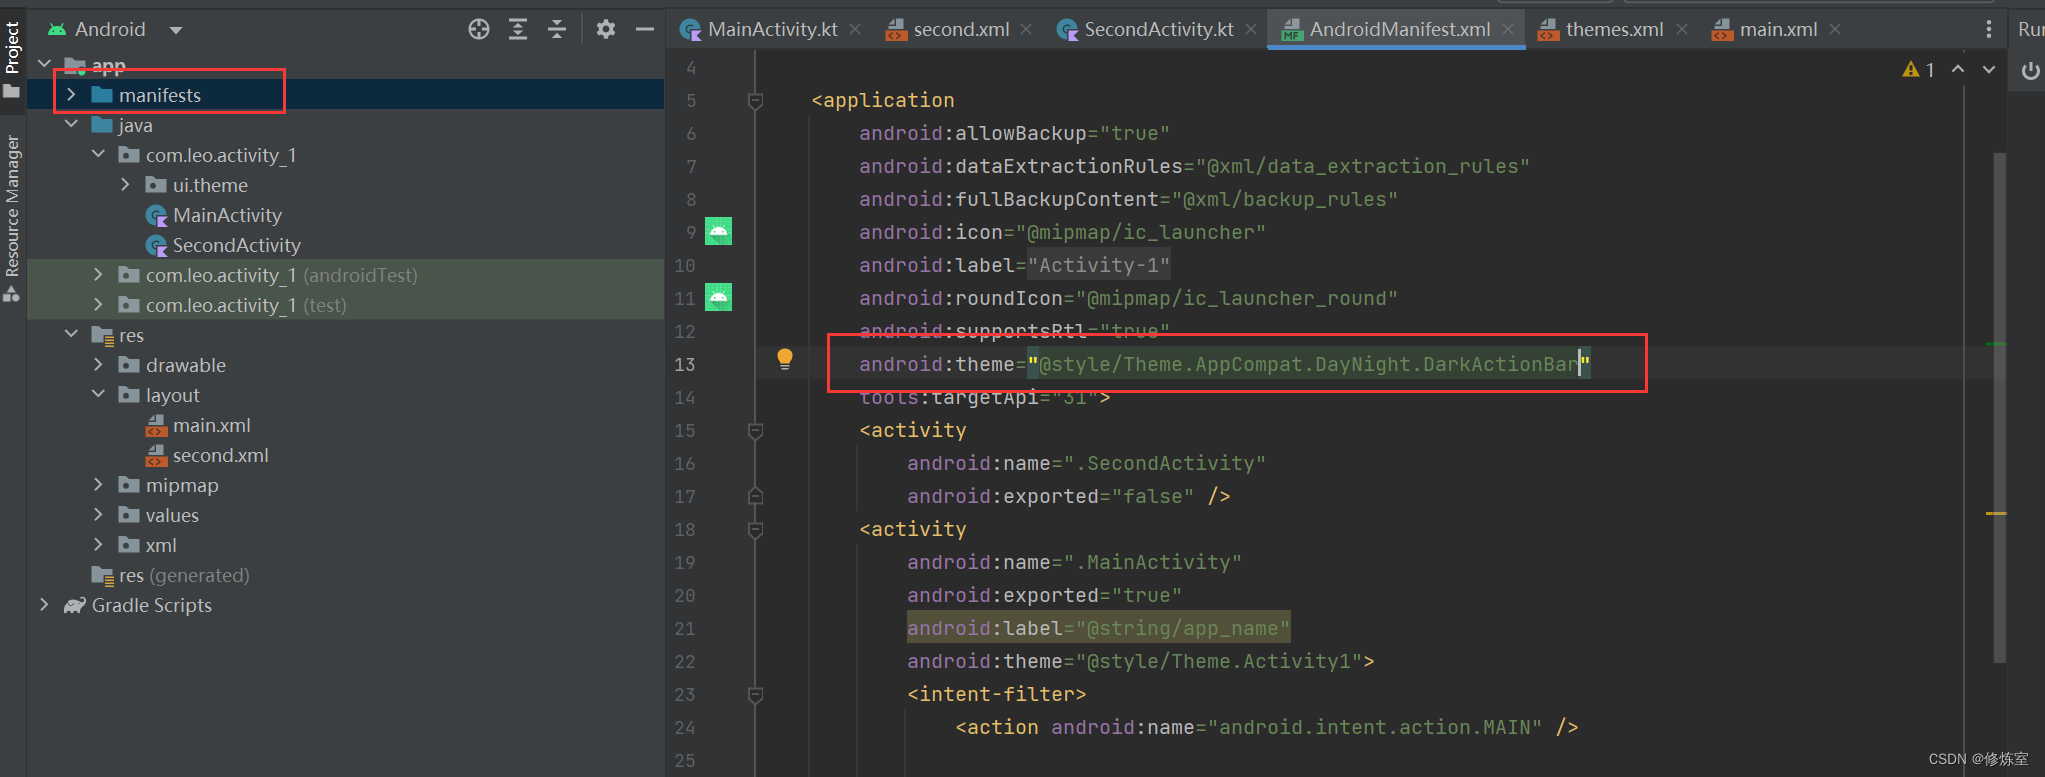
Task: Select SecondActivity class in tree
Action: 236,245
